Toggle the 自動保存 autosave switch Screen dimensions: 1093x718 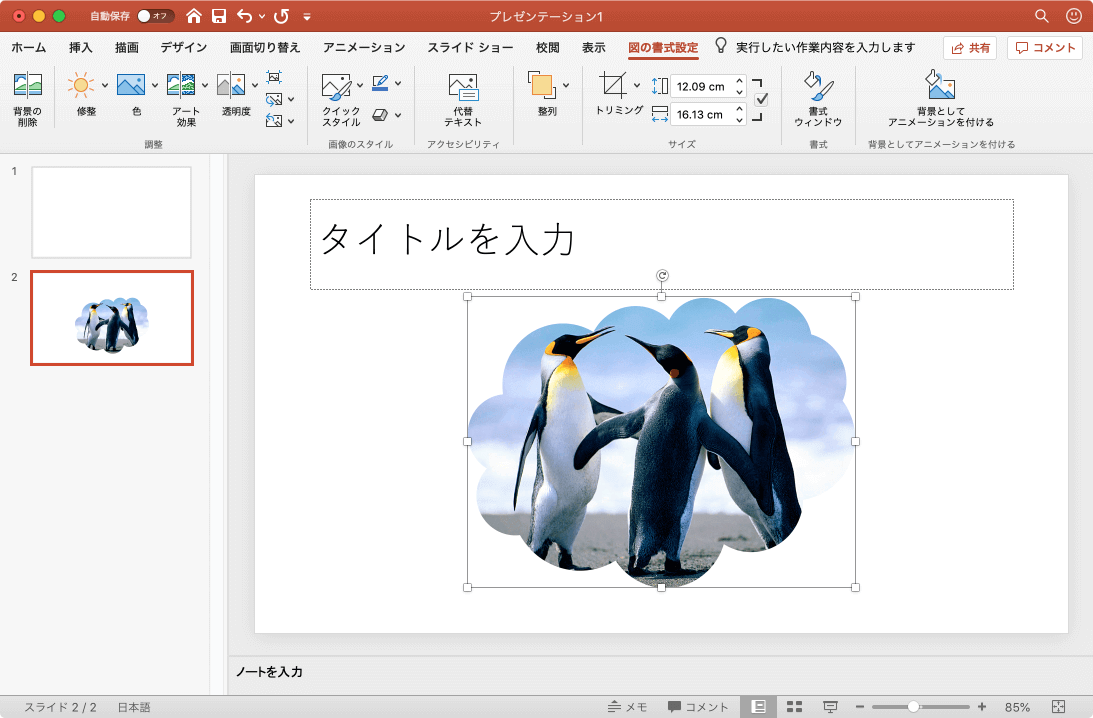(x=155, y=16)
